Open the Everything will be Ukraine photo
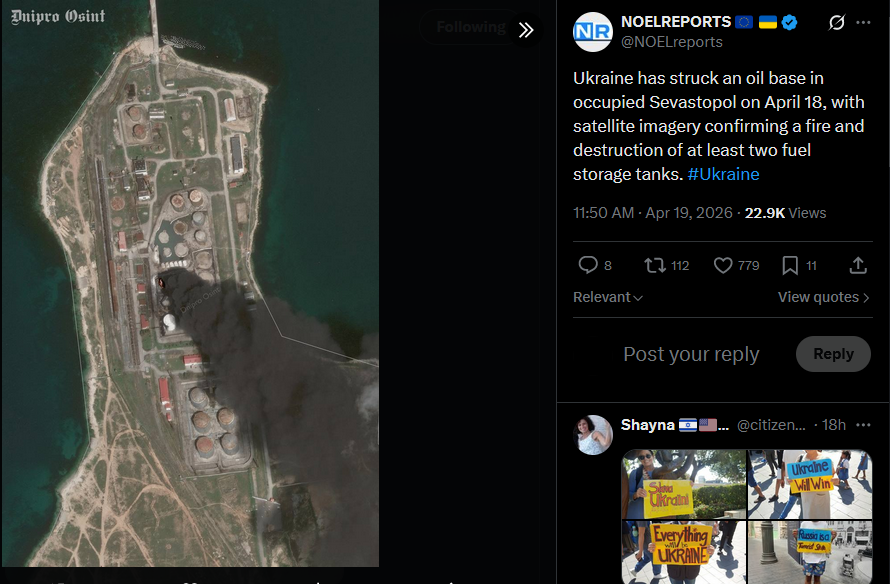This screenshot has width=890, height=584. (683, 552)
